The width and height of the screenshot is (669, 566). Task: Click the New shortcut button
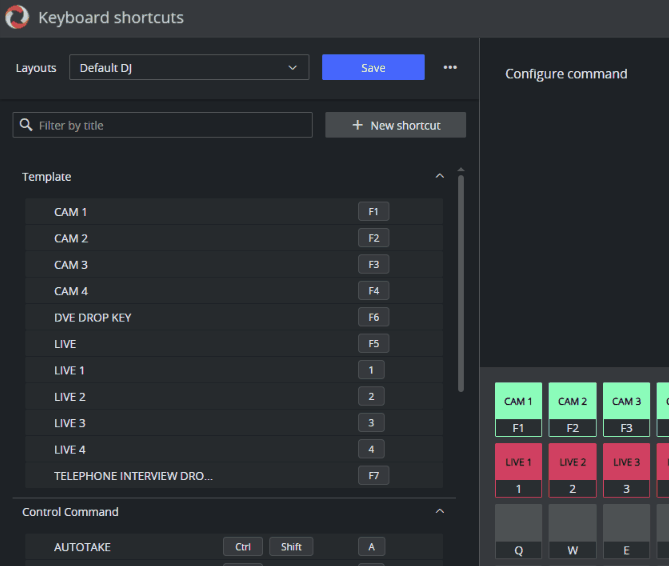(395, 126)
